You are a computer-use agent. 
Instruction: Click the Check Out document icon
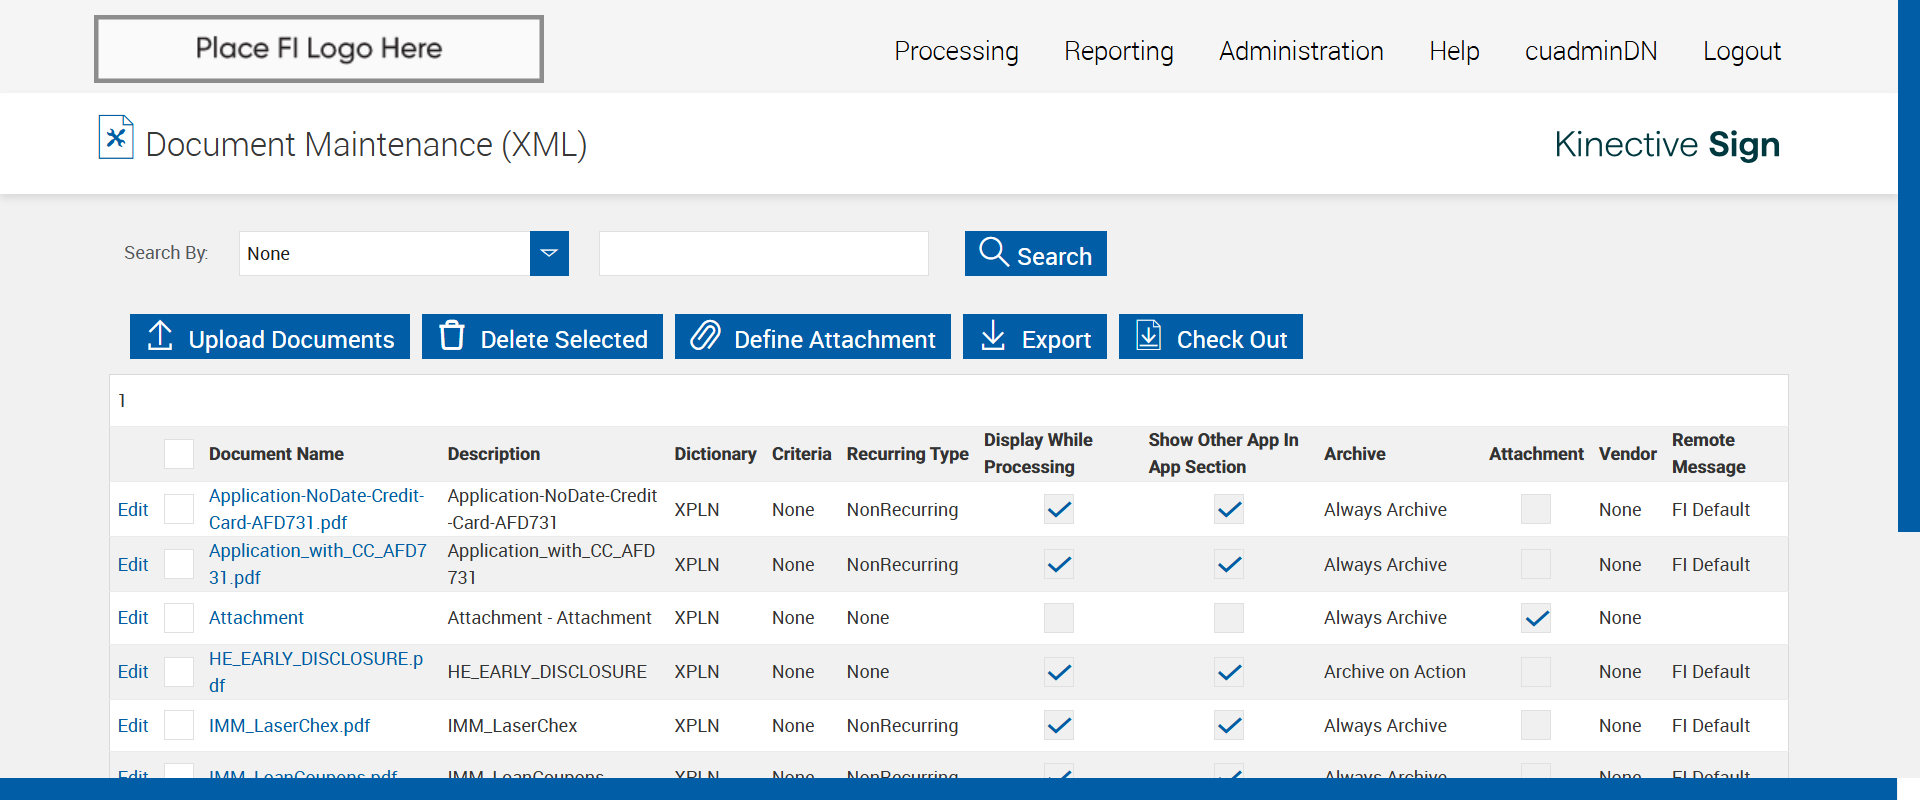(1149, 336)
